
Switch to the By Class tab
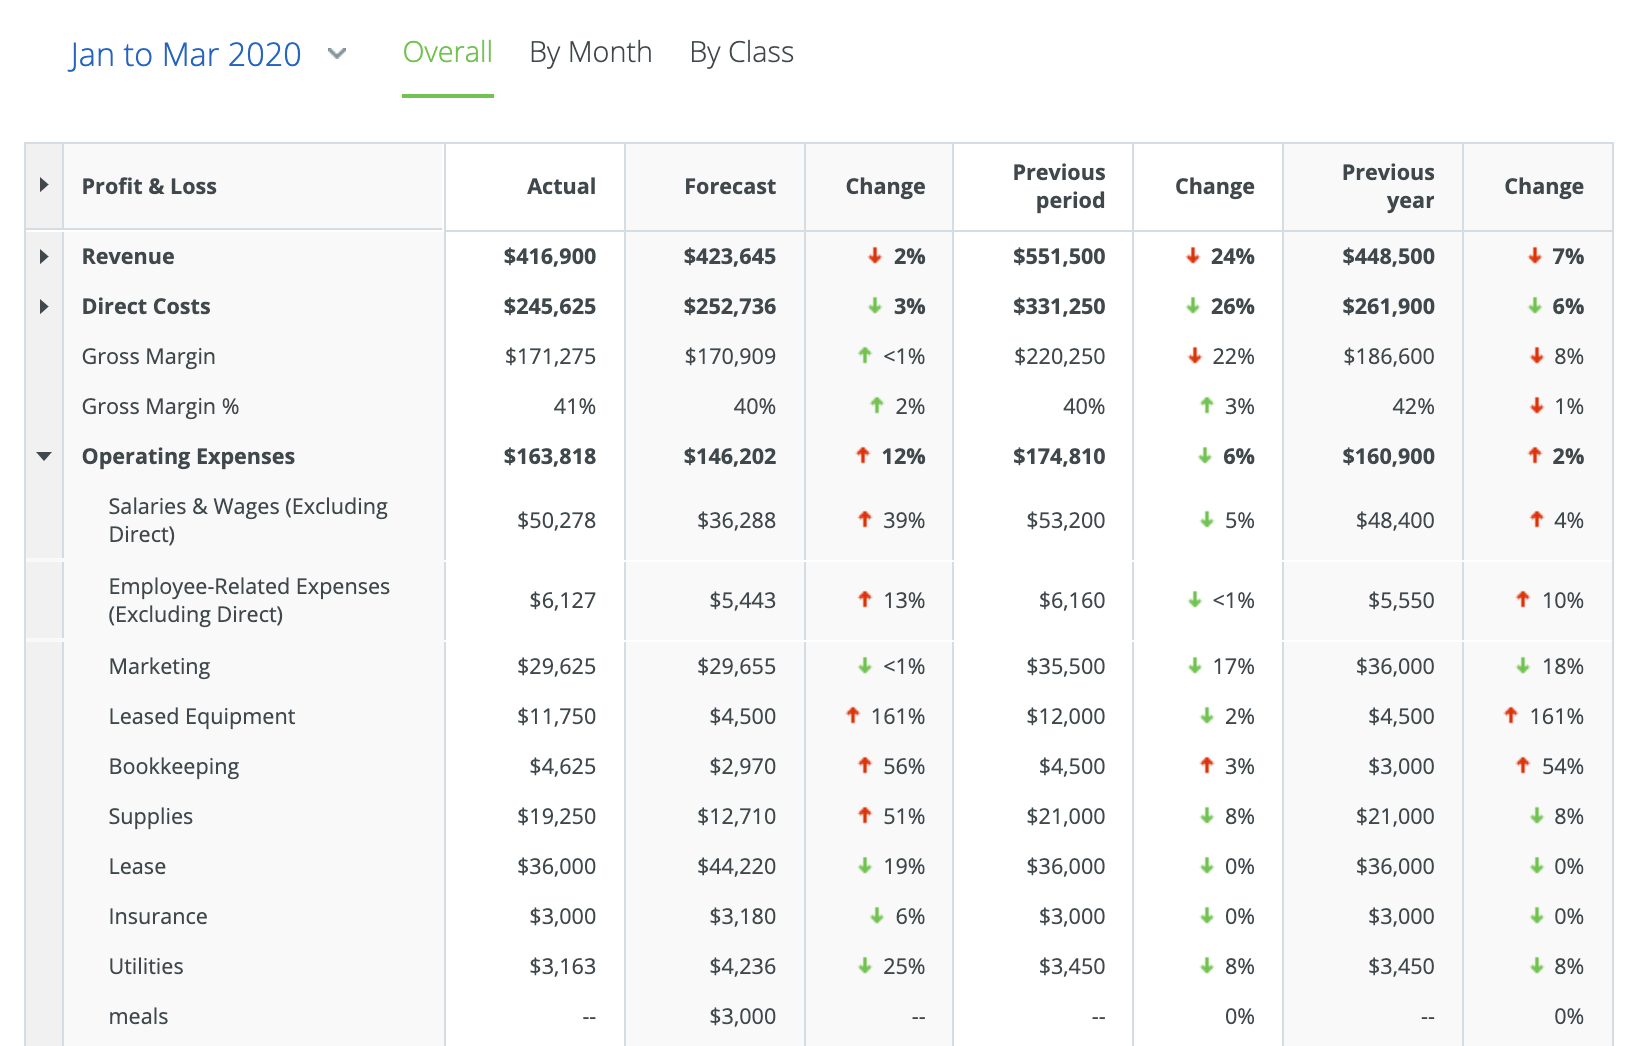741,52
